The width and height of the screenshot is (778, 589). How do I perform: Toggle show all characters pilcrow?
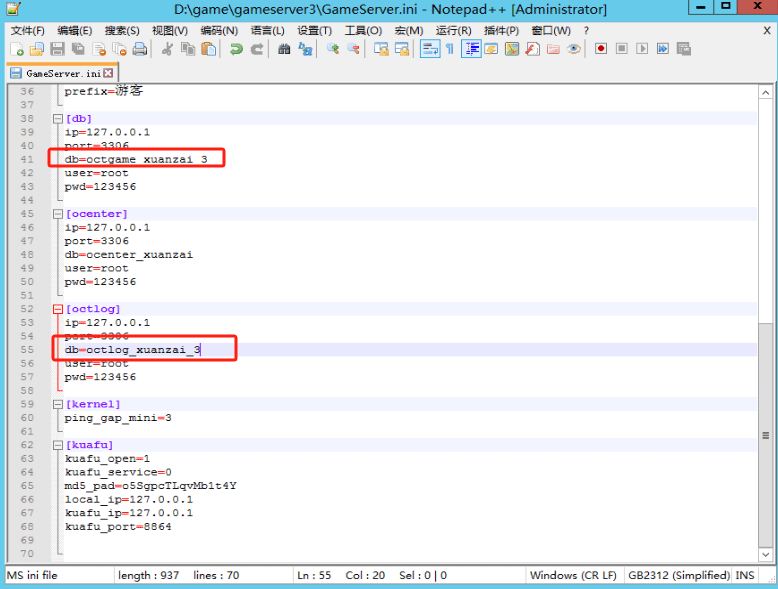450,49
